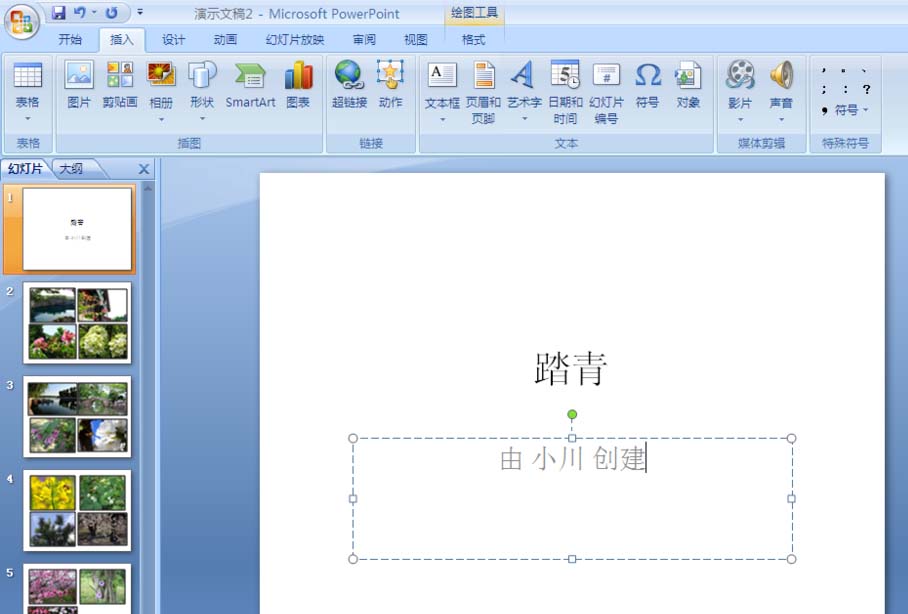
Task: Insert a picture with the 图片 button
Action: [79, 85]
